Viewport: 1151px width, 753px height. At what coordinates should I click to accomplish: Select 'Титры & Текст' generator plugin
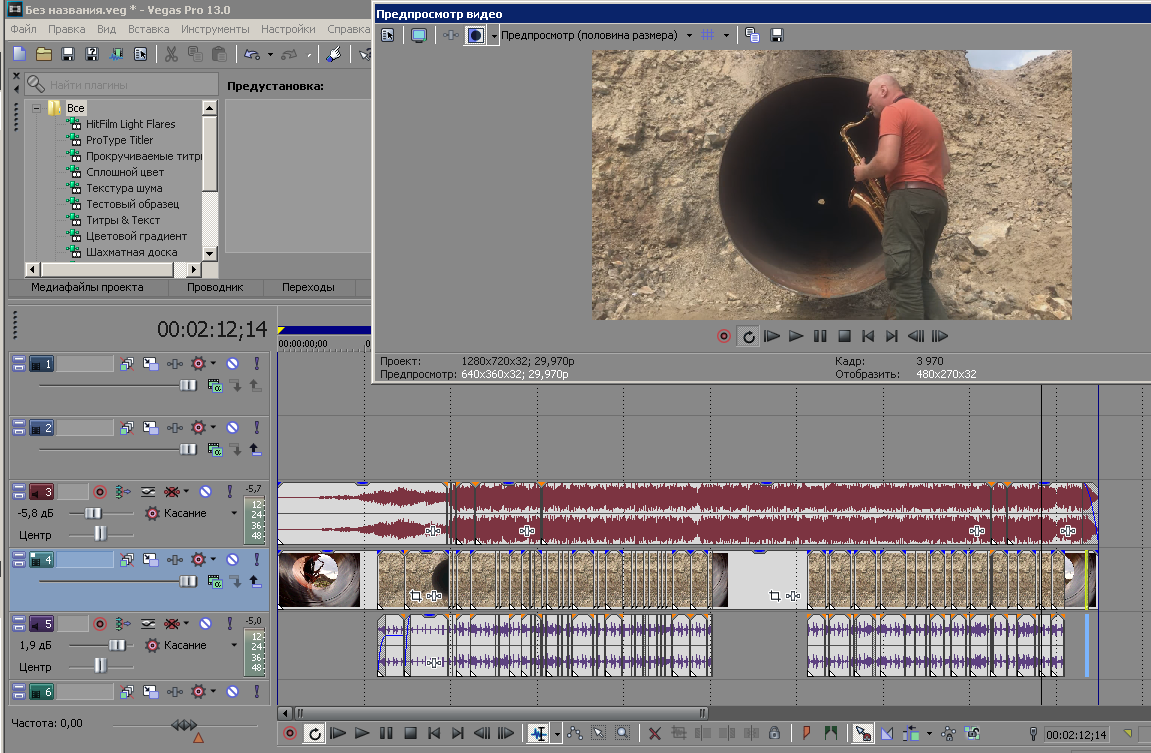pos(123,220)
